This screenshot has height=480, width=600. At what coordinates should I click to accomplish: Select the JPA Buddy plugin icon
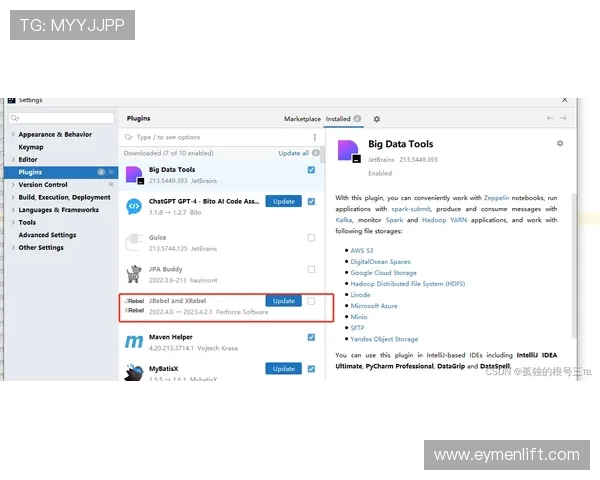(133, 273)
